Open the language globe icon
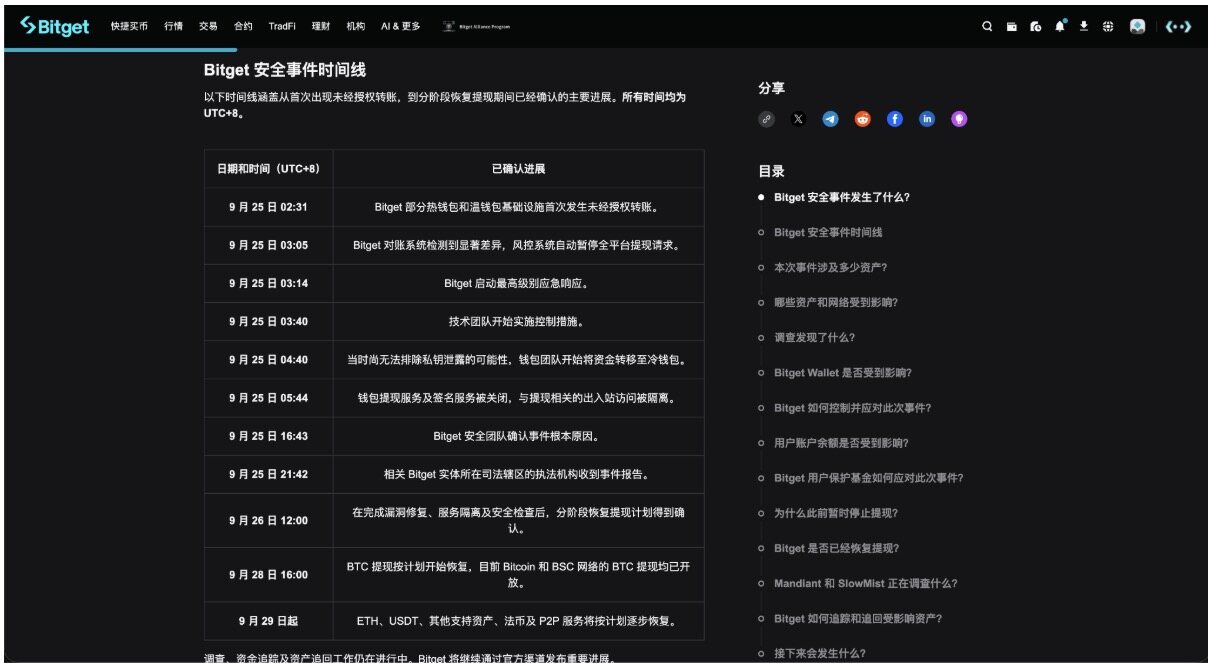 tap(1108, 27)
